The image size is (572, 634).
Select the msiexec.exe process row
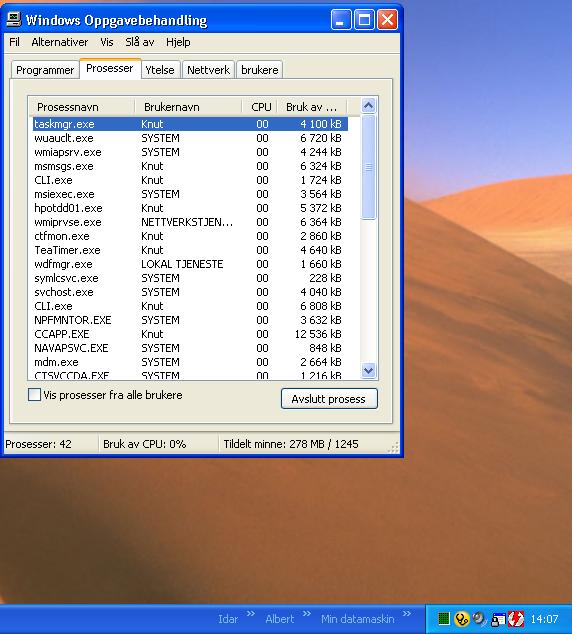190,194
